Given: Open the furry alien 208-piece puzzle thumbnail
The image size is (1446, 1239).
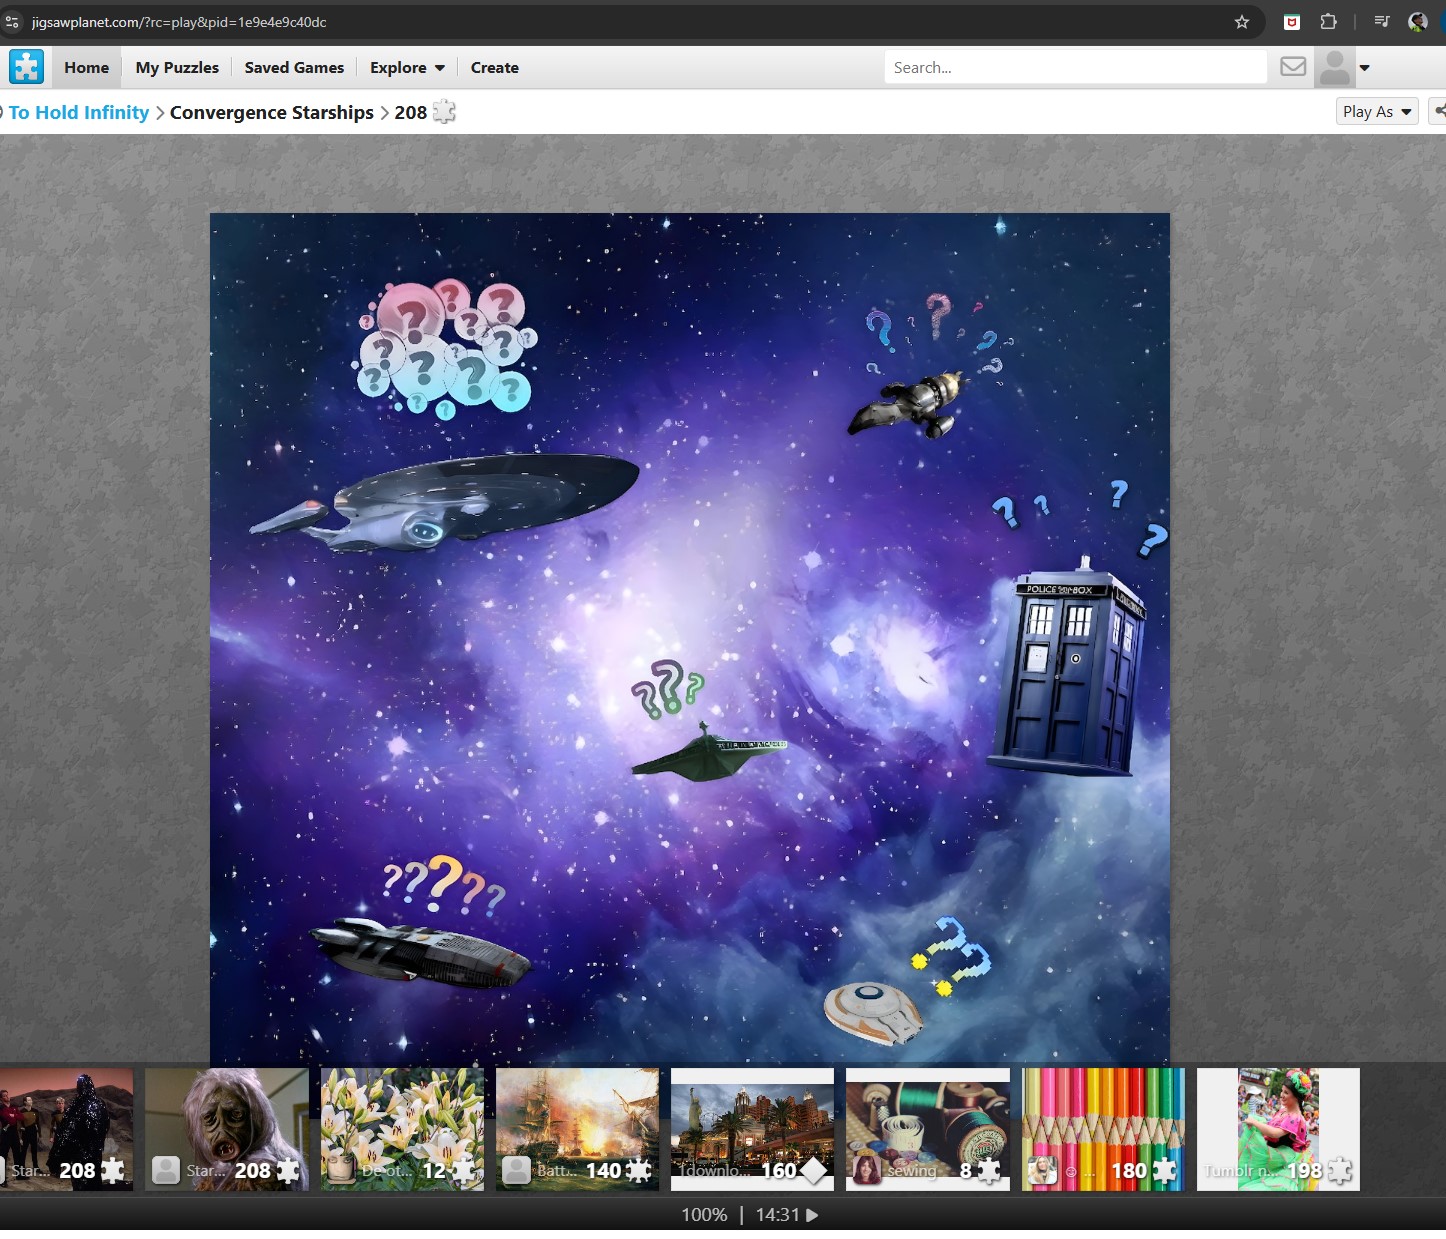Looking at the screenshot, I should tap(227, 1129).
